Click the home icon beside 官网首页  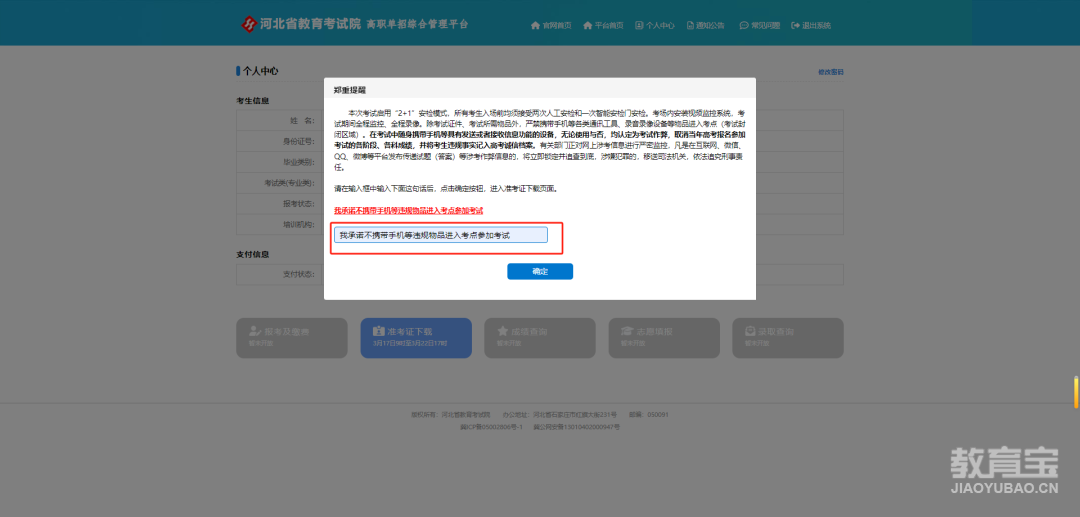pyautogui.click(x=535, y=25)
